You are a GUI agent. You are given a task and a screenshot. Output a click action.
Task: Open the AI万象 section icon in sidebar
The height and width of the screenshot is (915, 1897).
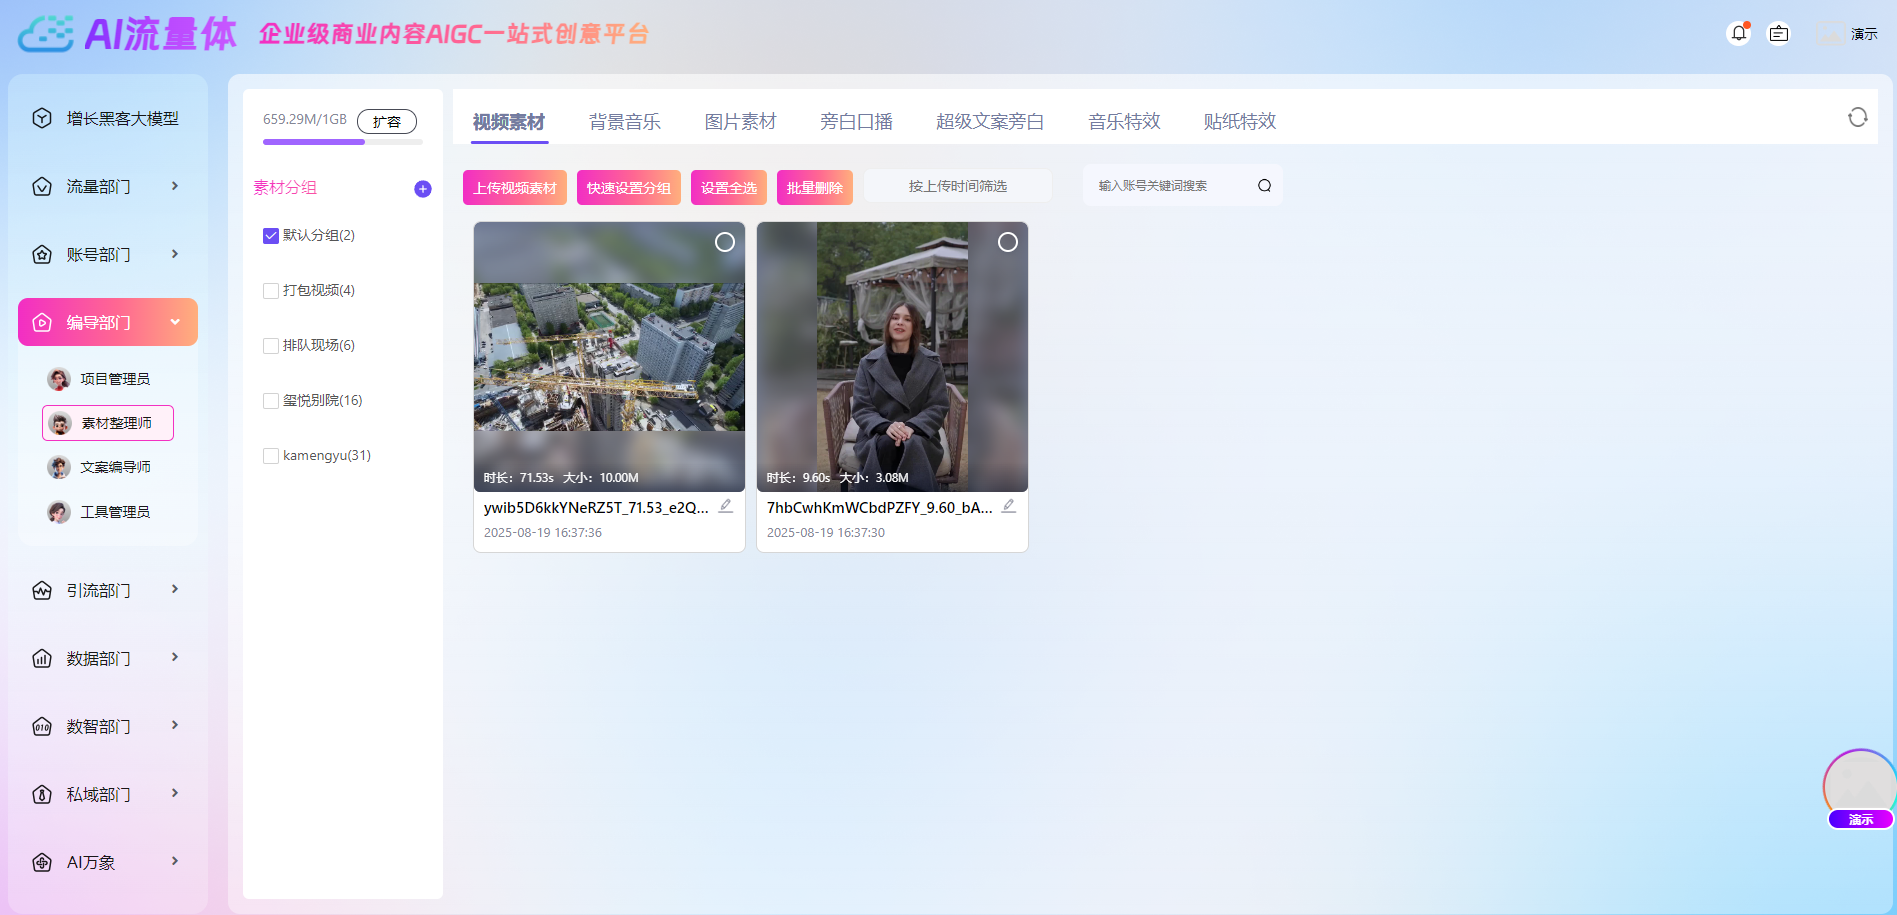click(41, 861)
